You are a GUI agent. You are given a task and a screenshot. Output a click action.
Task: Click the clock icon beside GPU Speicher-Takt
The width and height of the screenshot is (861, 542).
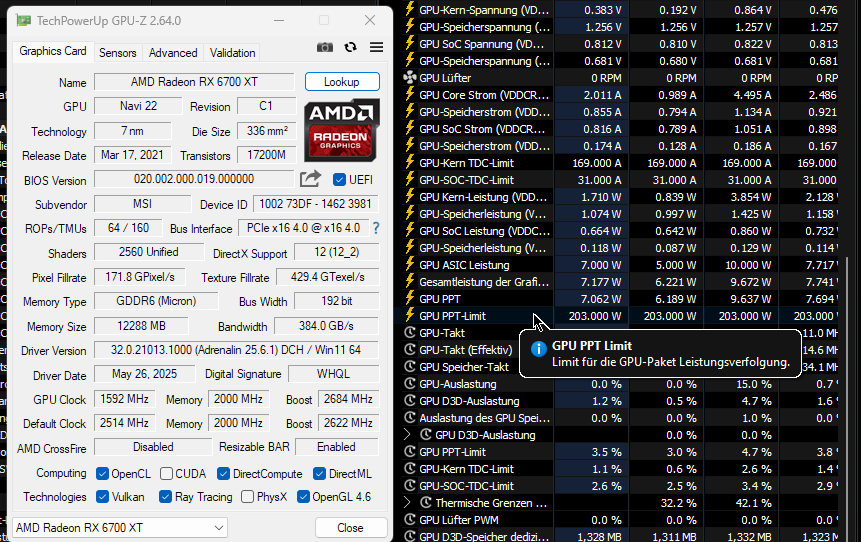pyautogui.click(x=410, y=366)
